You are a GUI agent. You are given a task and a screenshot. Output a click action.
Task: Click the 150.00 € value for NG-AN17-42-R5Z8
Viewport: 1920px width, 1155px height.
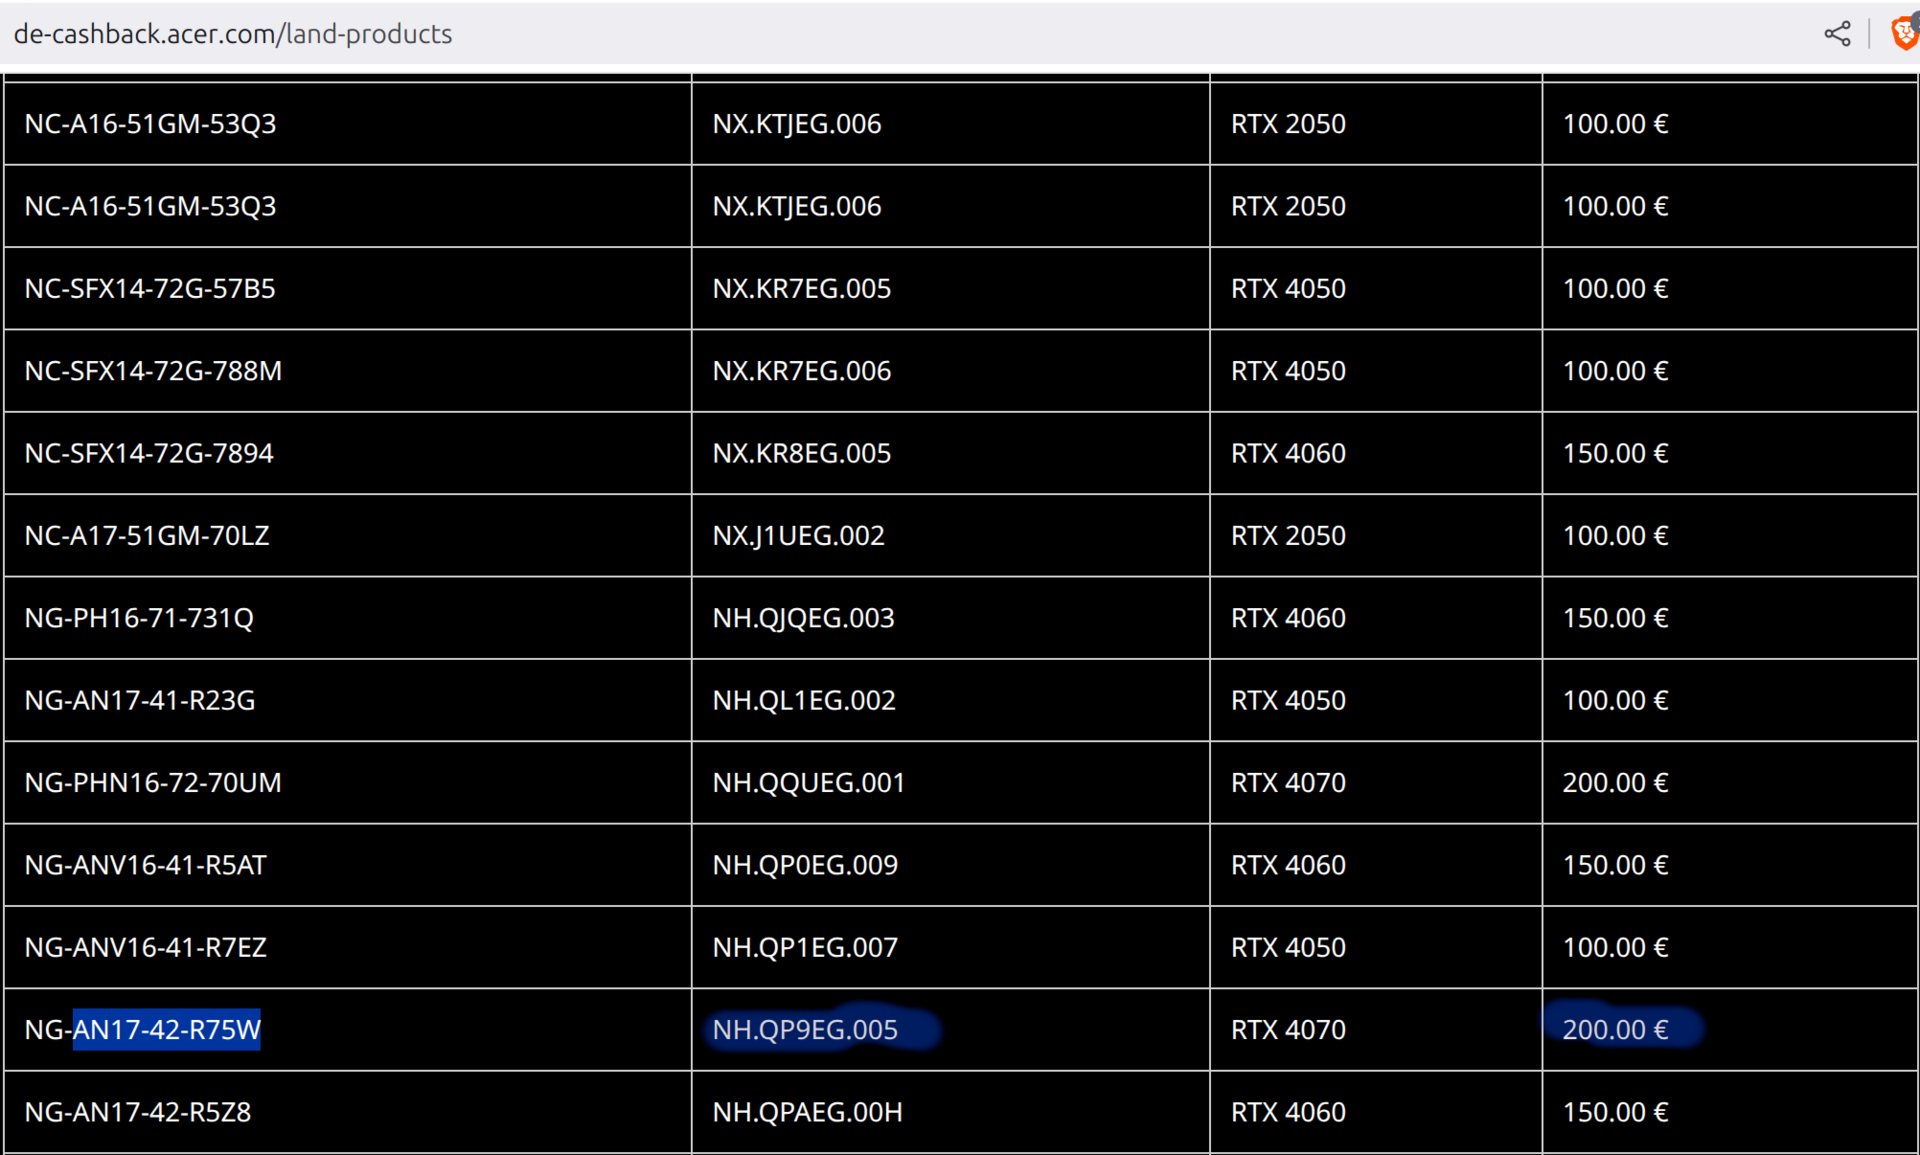pos(1615,1112)
